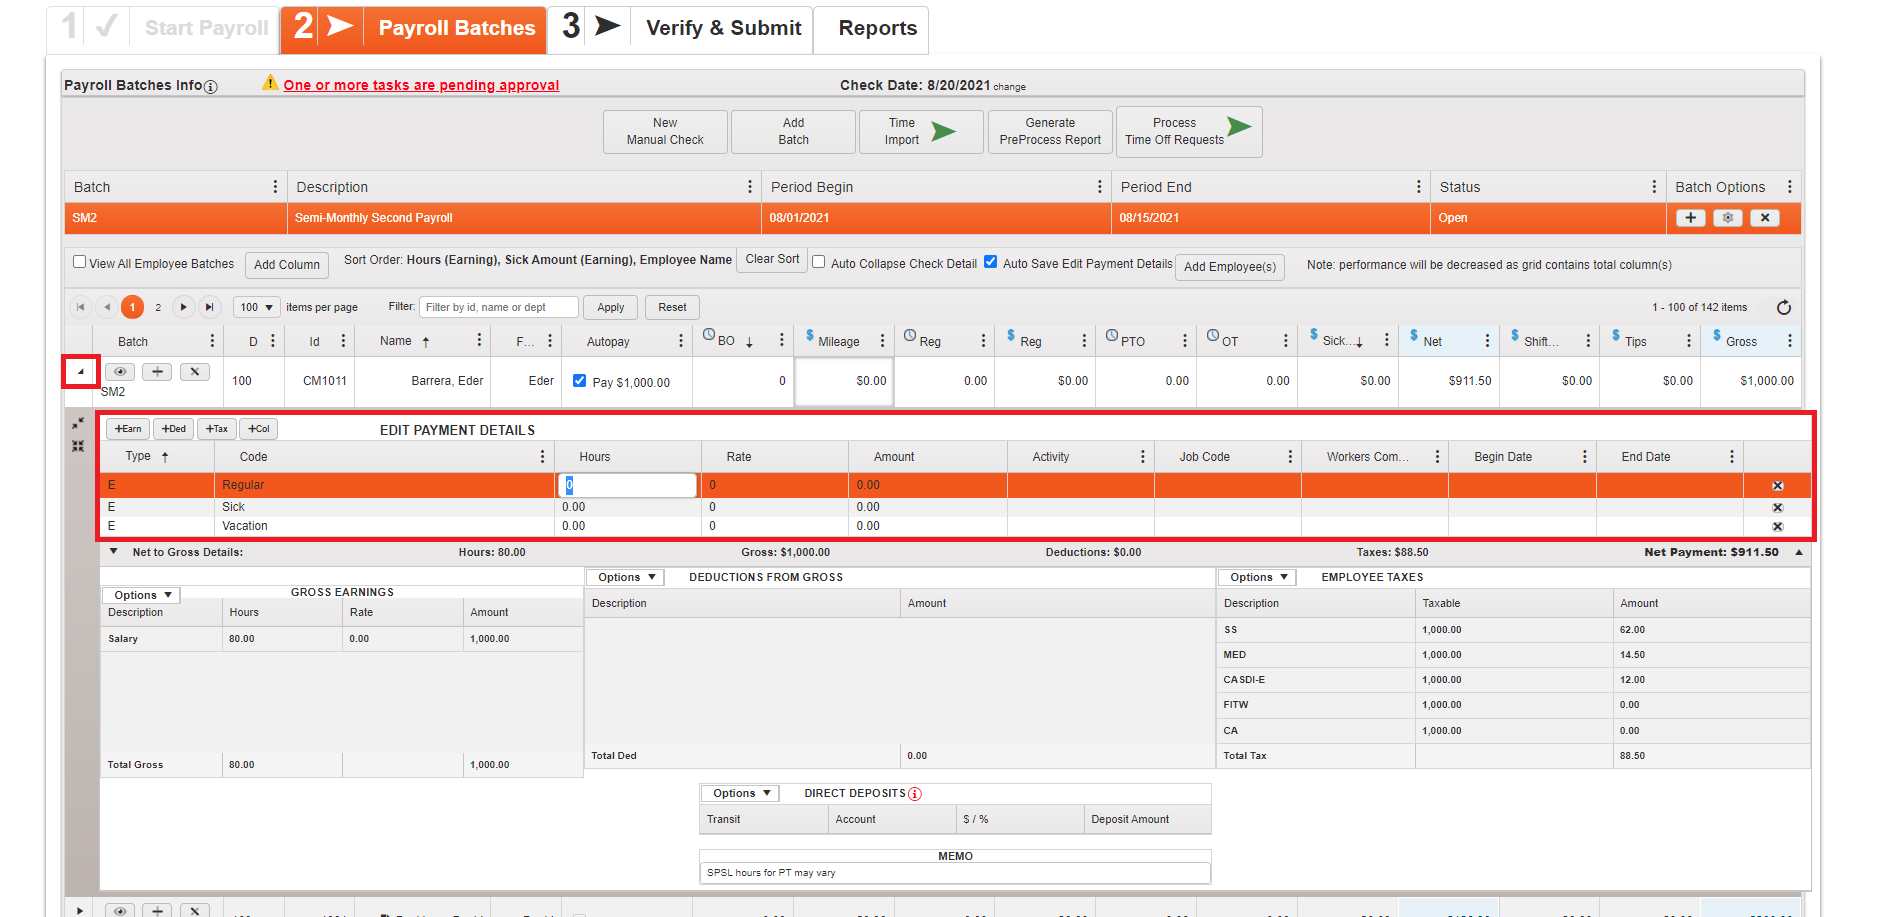Refresh the grid with the circular arrow icon
This screenshot has height=917, width=1897.
[1785, 307]
